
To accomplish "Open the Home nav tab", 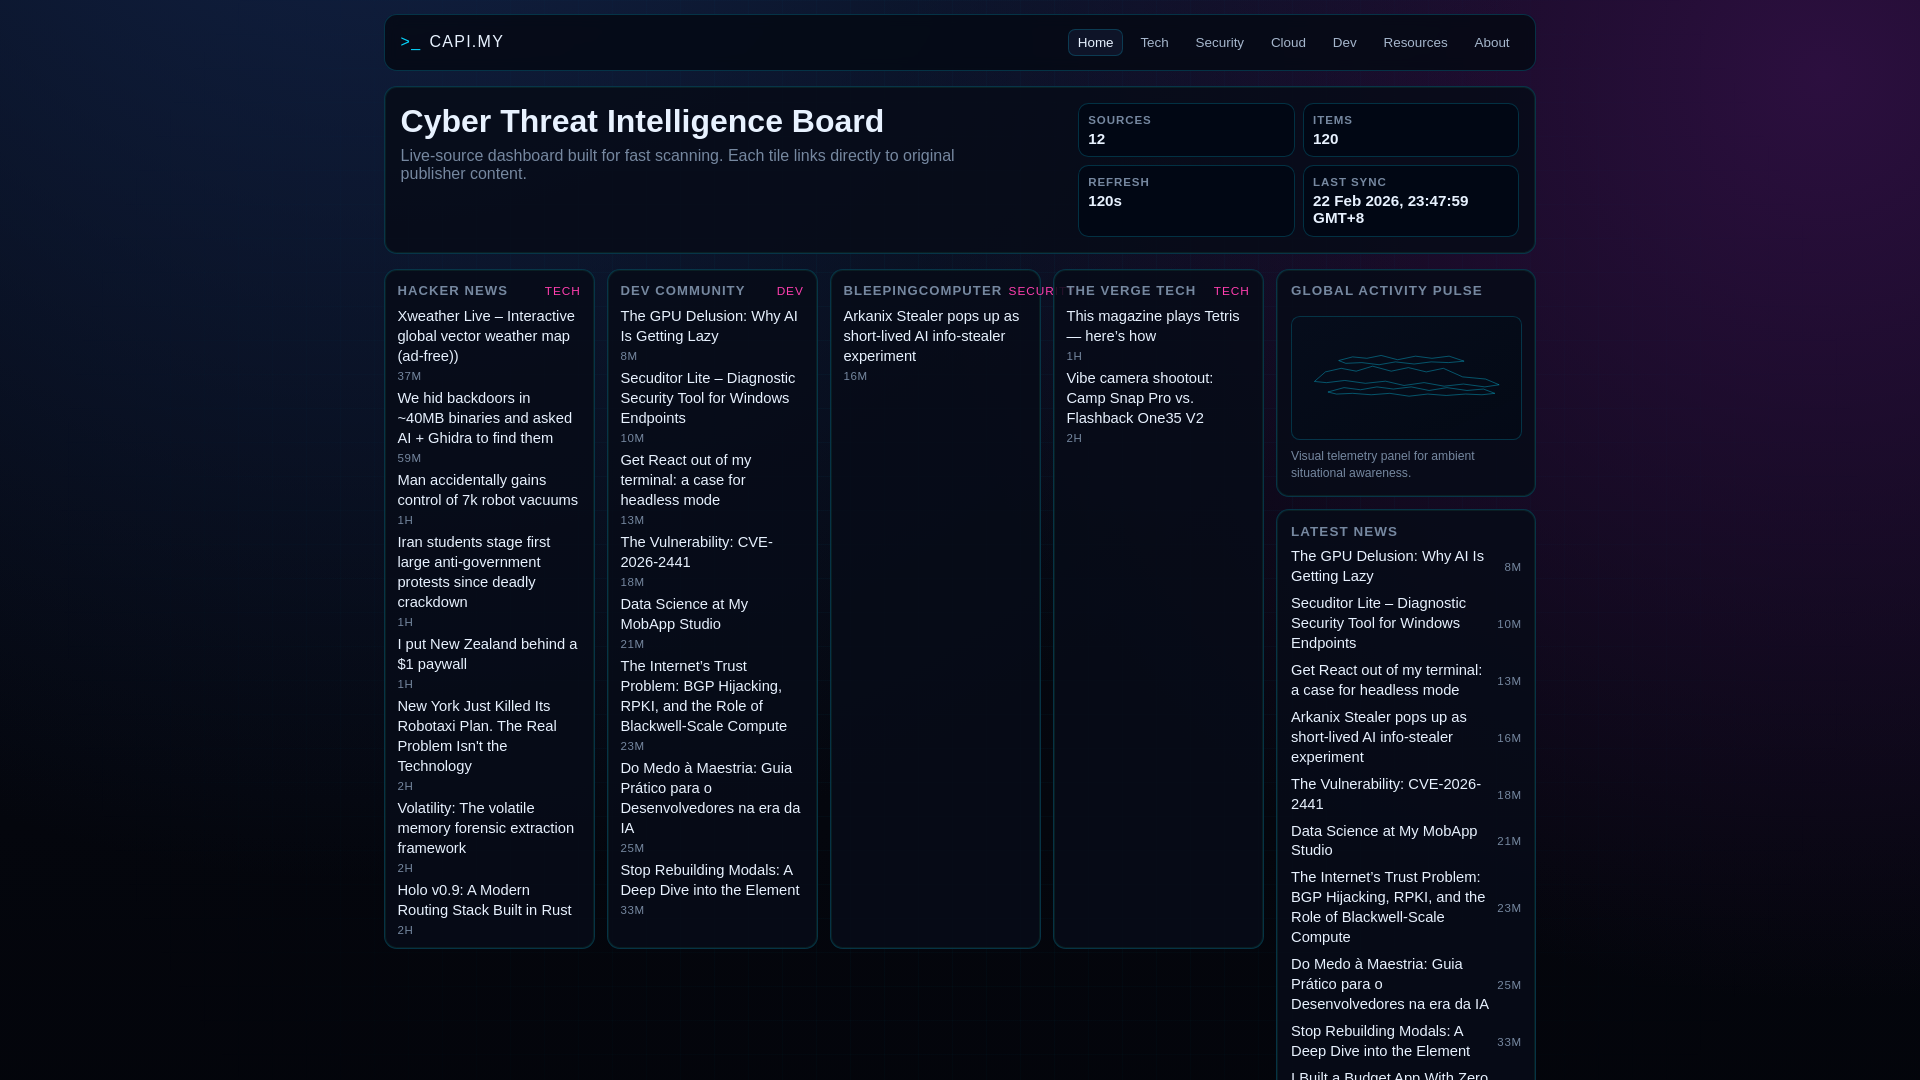I will point(1095,42).
